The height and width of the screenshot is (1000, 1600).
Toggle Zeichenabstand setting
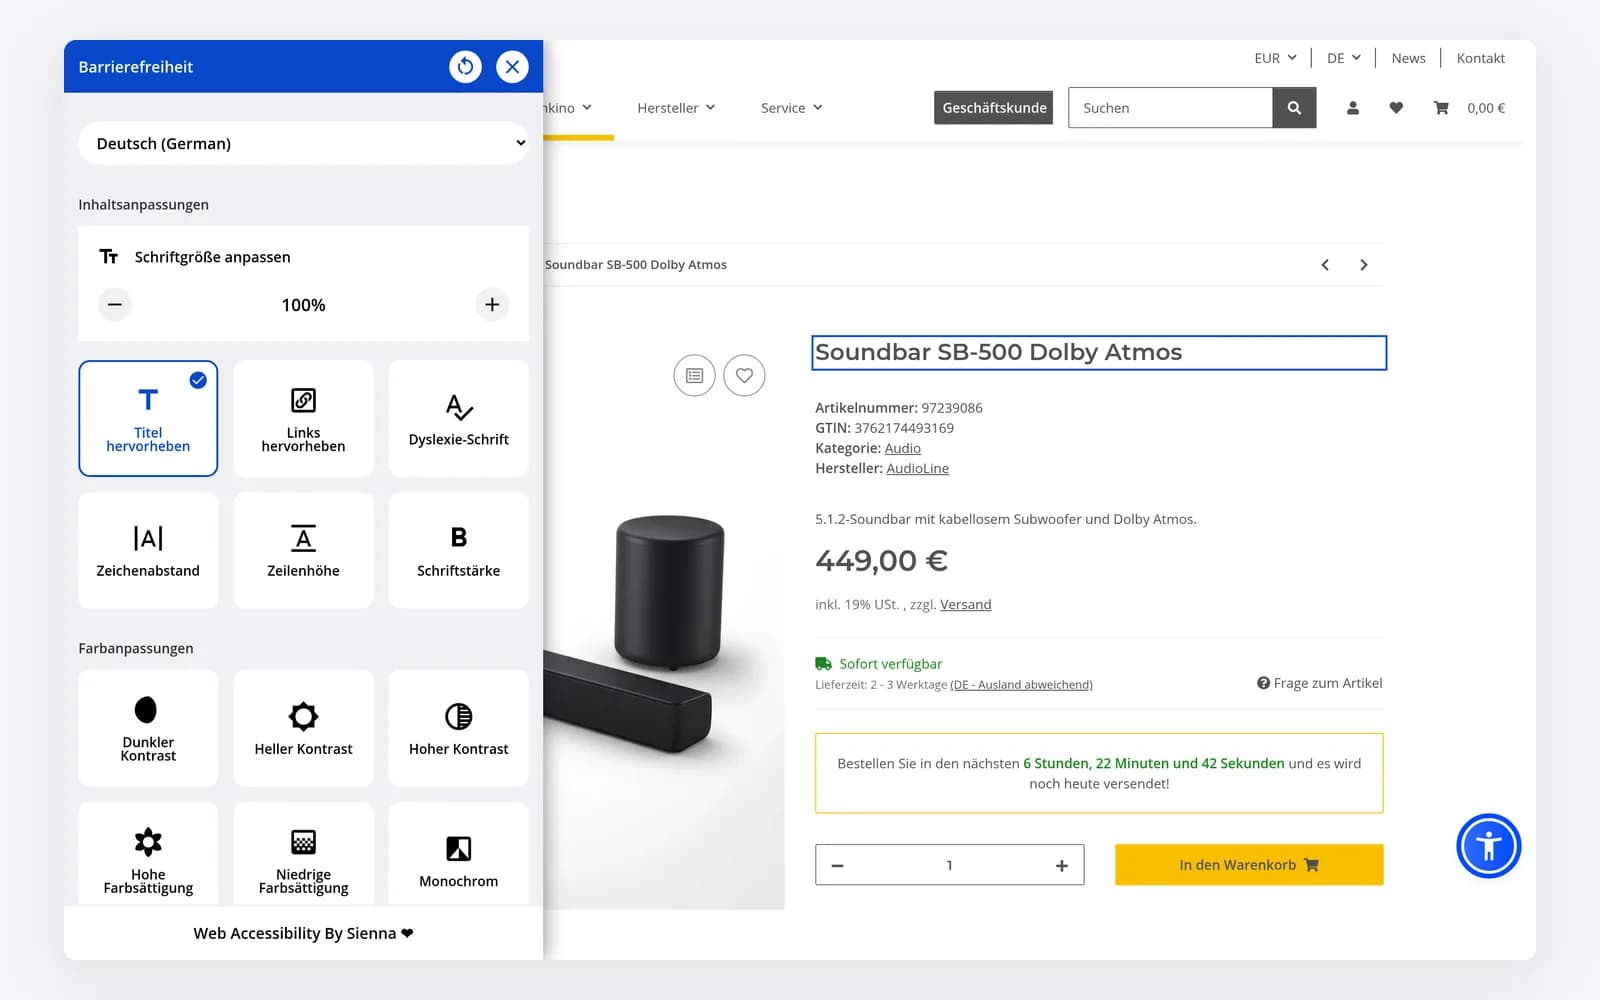point(148,550)
